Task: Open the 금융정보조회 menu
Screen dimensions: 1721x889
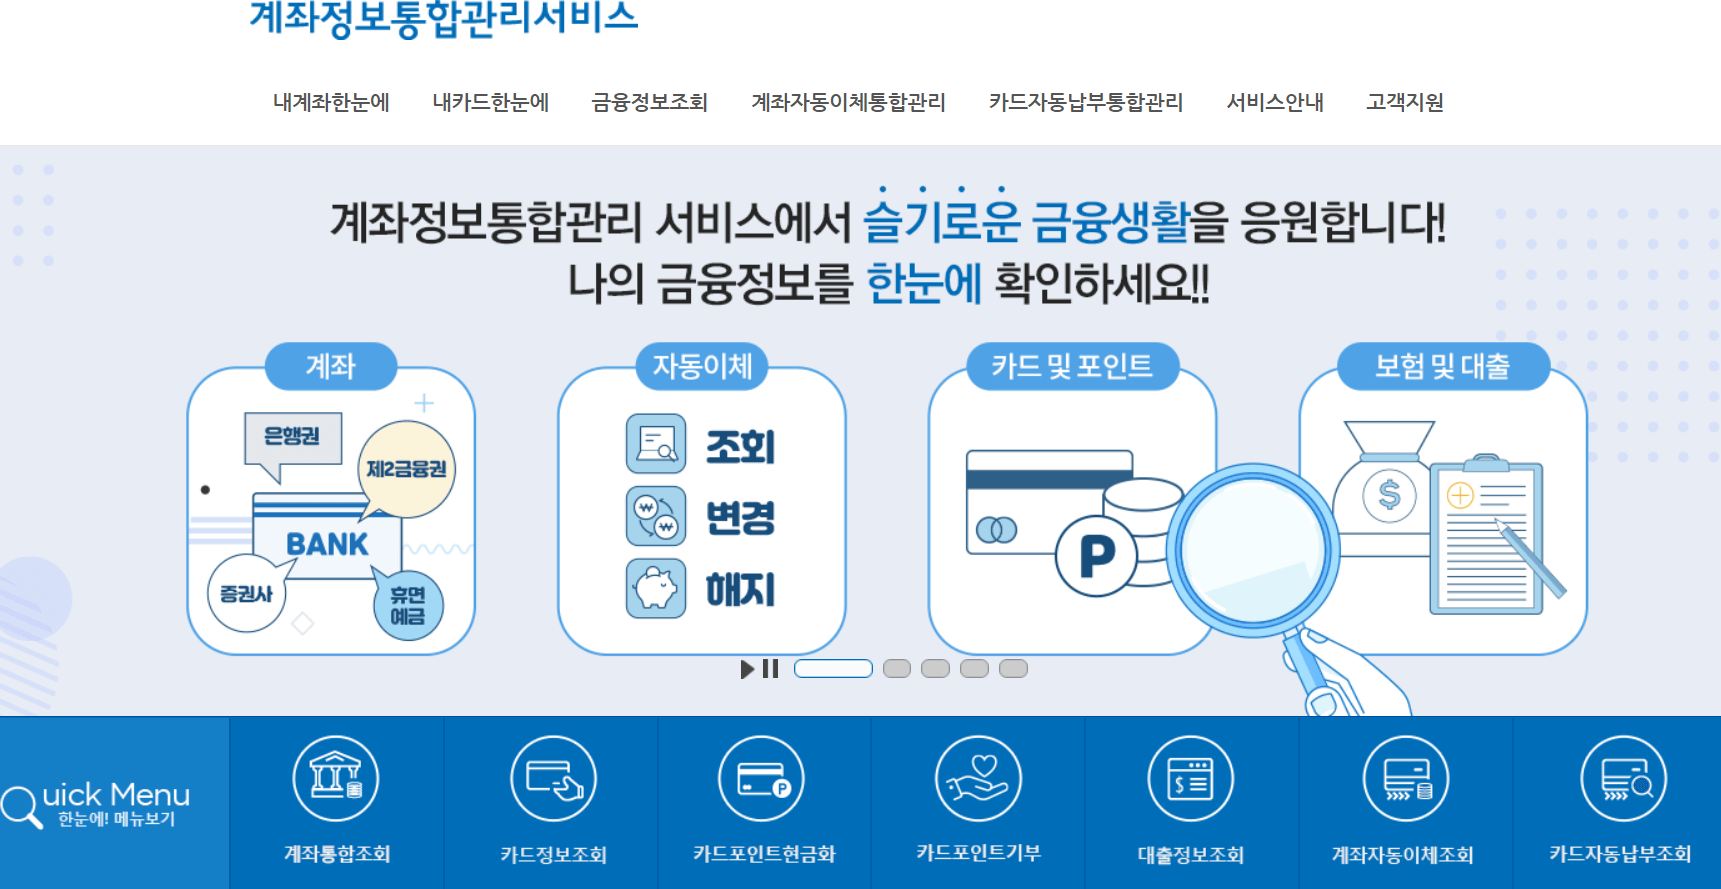Action: [650, 102]
